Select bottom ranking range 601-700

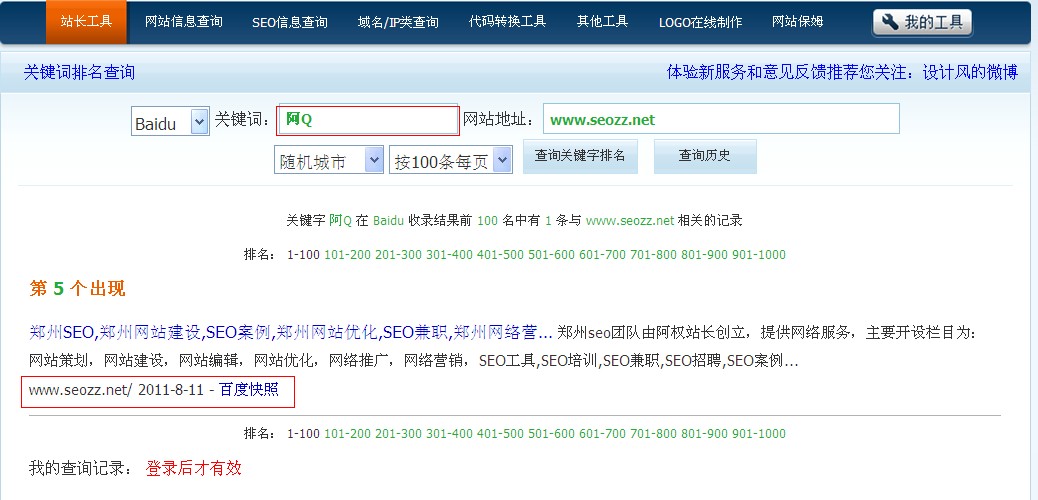coord(602,434)
